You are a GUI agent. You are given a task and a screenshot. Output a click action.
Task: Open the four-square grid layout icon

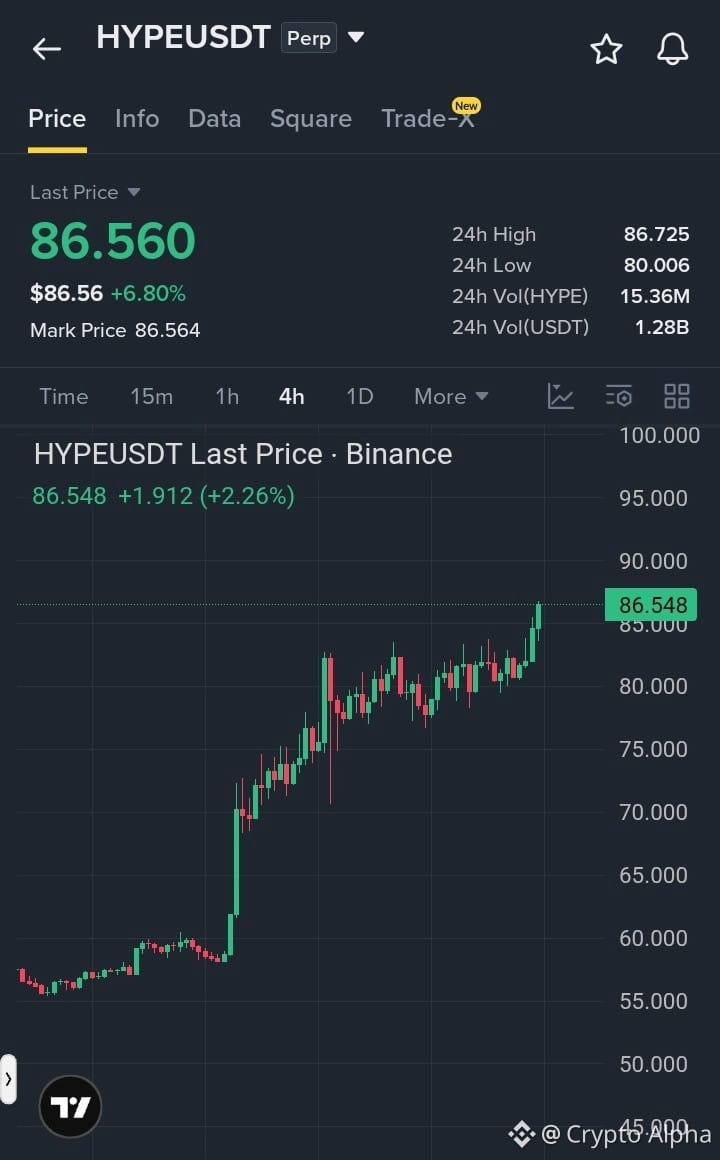(x=676, y=397)
